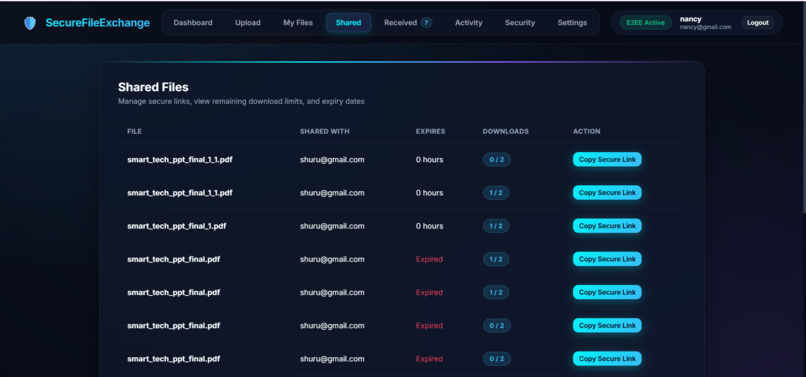Click '0 hours' in the 1 / 2 final_1_1 row
Viewport: 806px width, 377px height.
(x=429, y=193)
